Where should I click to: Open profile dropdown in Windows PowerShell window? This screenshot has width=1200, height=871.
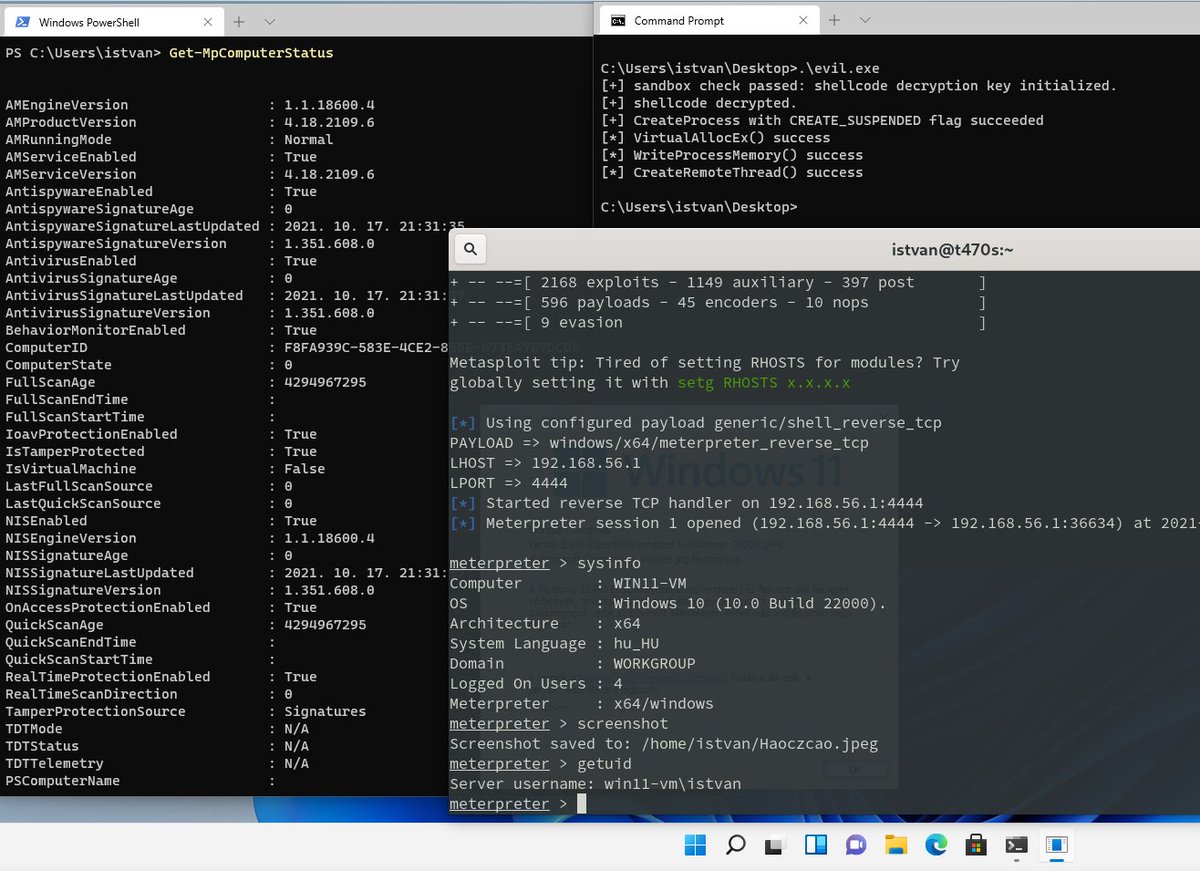(270, 21)
